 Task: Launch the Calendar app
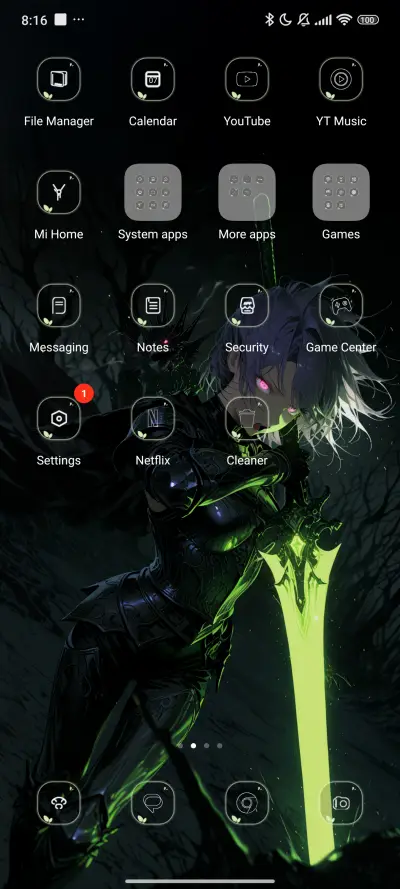click(153, 79)
